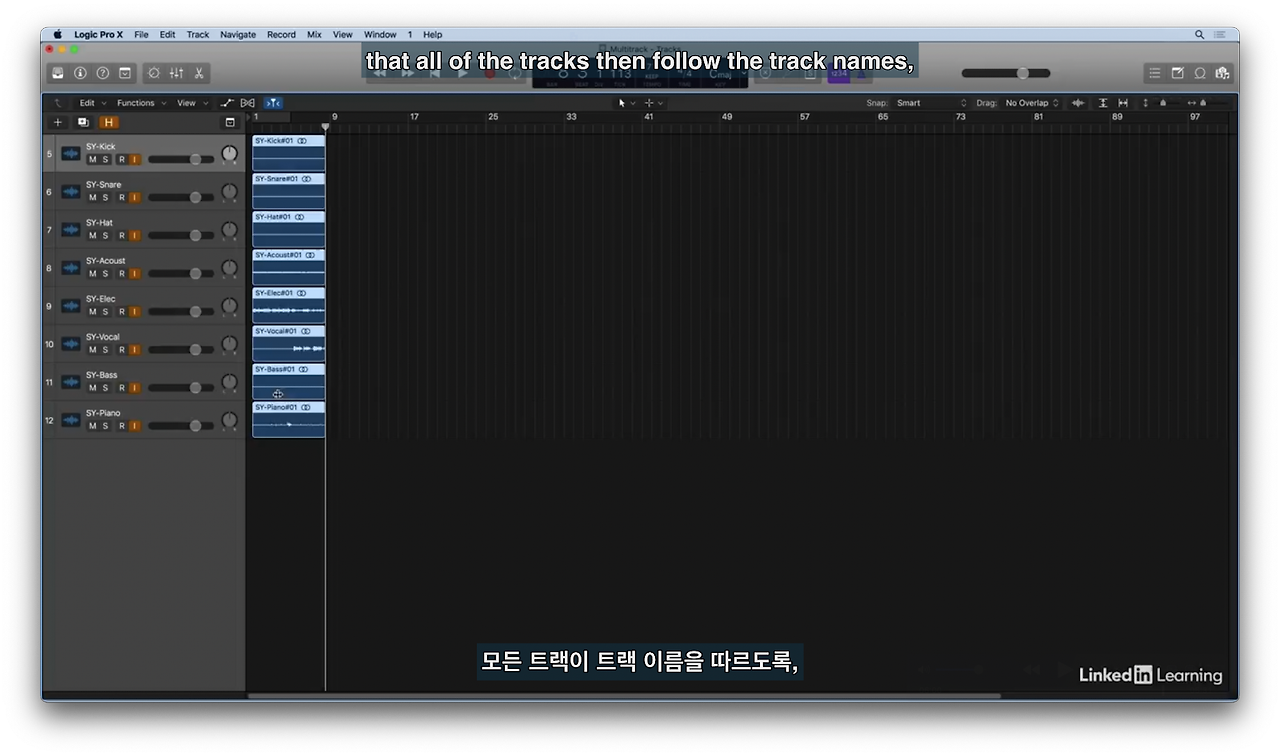Mute the SY-Kick track
Screen dimensions: 1280x756
tap(93, 160)
